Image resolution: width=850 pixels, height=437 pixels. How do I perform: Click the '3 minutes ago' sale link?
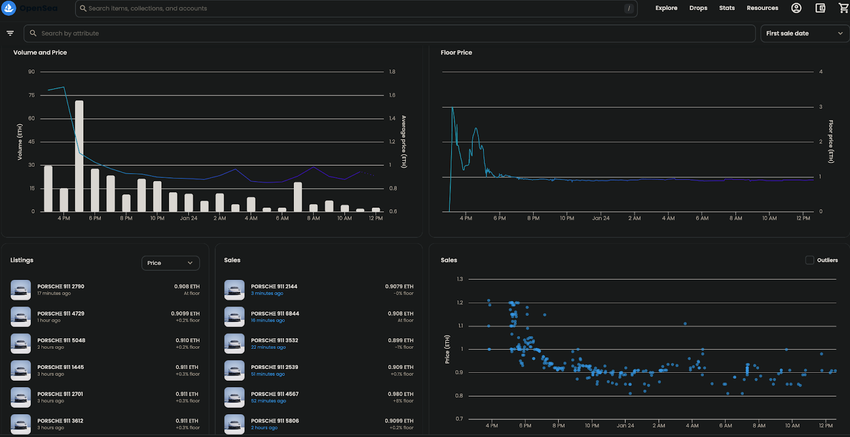point(267,293)
